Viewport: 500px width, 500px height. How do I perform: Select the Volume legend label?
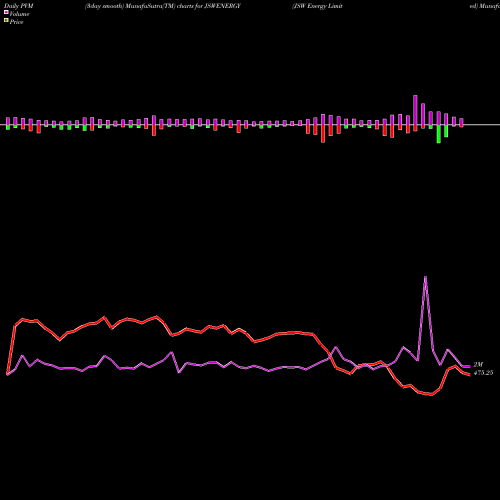coord(19,14)
